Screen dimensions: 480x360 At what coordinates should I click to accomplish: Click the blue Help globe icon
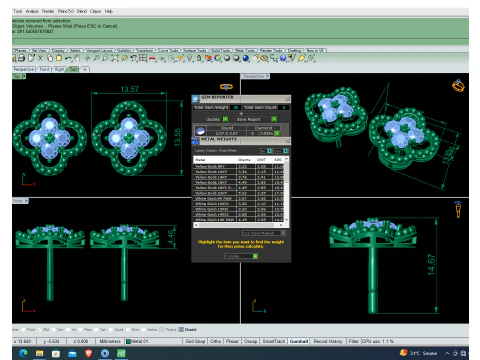[283, 58]
